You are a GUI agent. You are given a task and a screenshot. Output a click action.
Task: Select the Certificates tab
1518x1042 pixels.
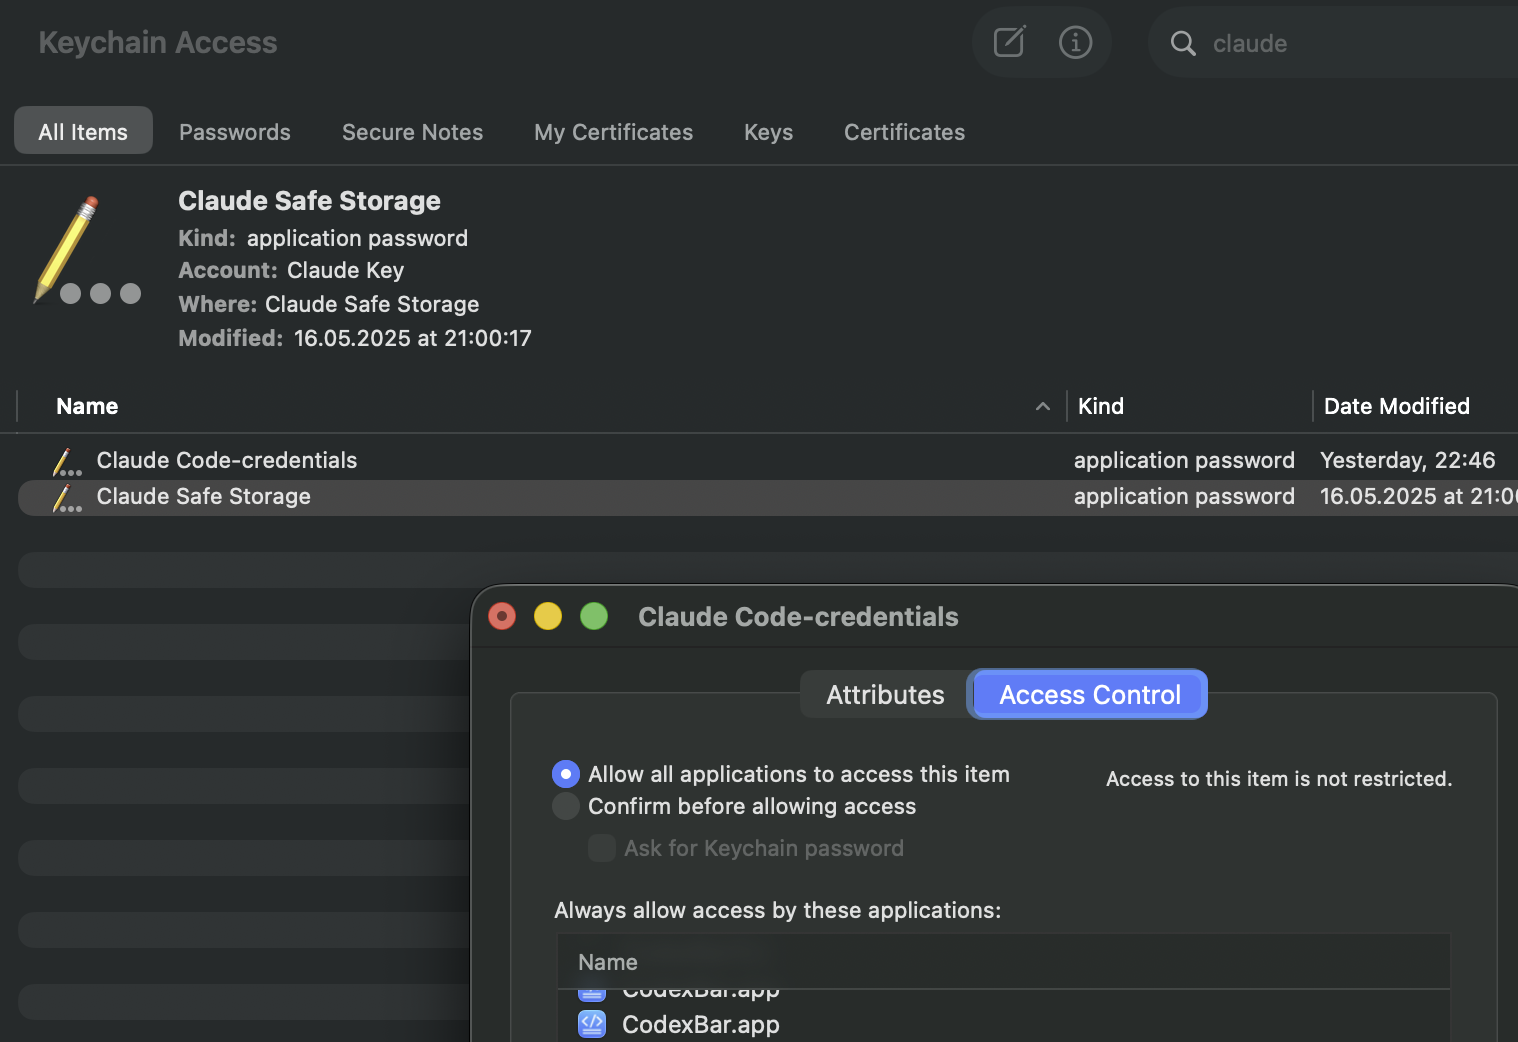[904, 132]
